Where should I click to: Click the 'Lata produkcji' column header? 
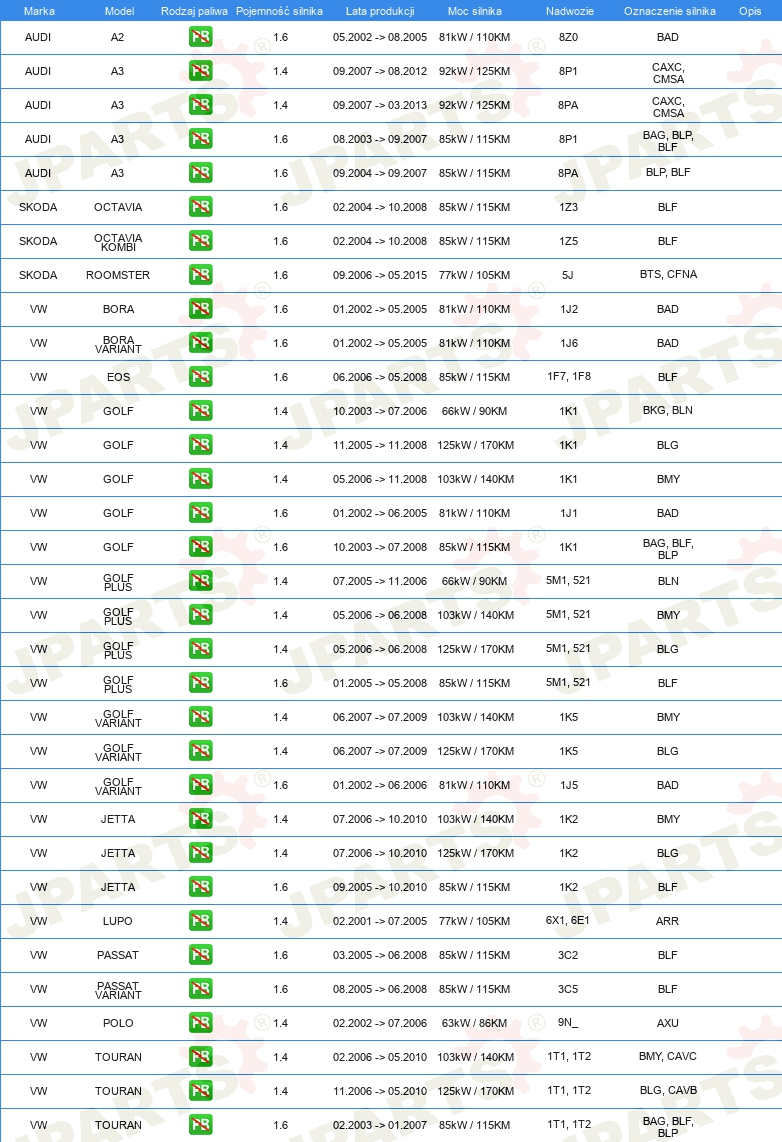pyautogui.click(x=380, y=11)
